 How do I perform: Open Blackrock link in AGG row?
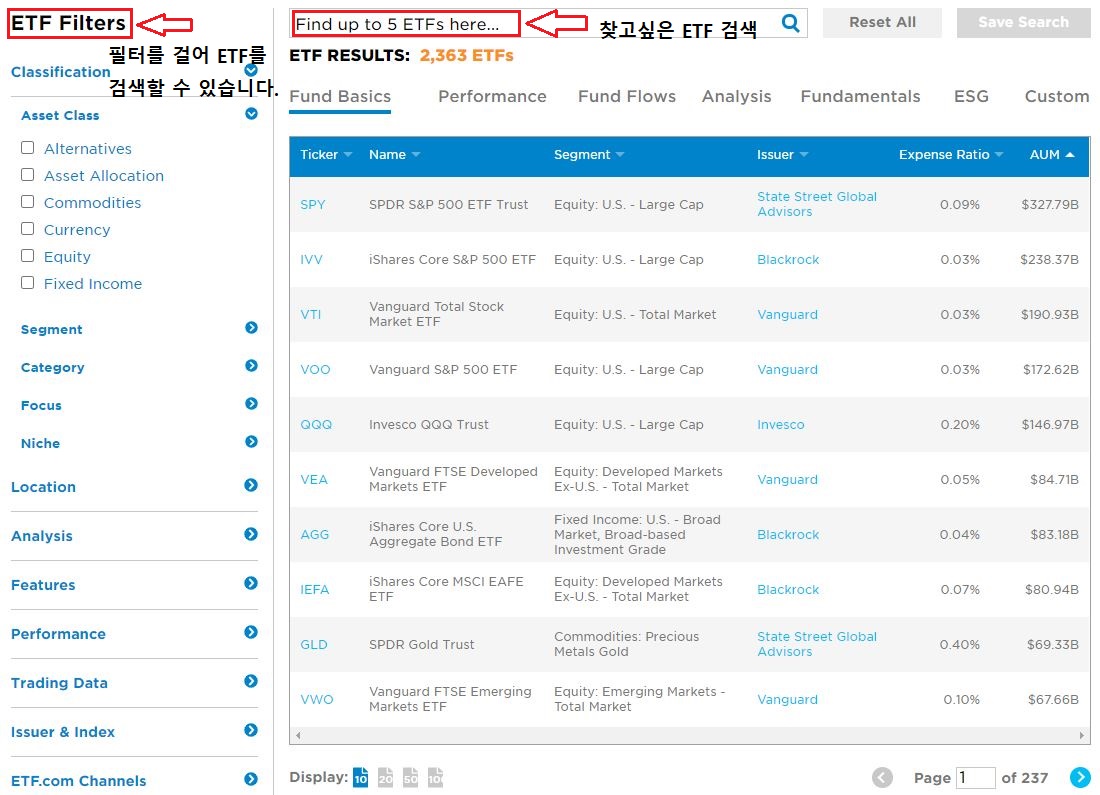click(788, 535)
